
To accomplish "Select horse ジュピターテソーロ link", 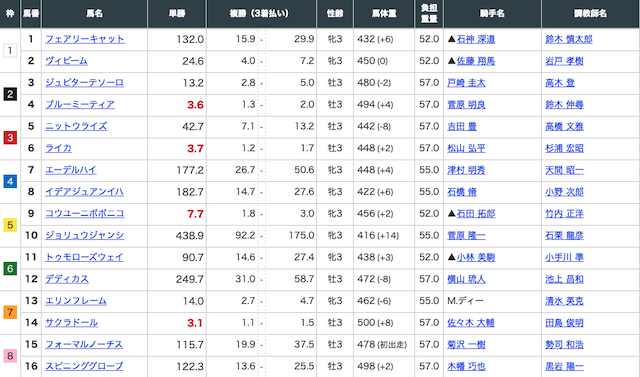I will coord(84,83).
